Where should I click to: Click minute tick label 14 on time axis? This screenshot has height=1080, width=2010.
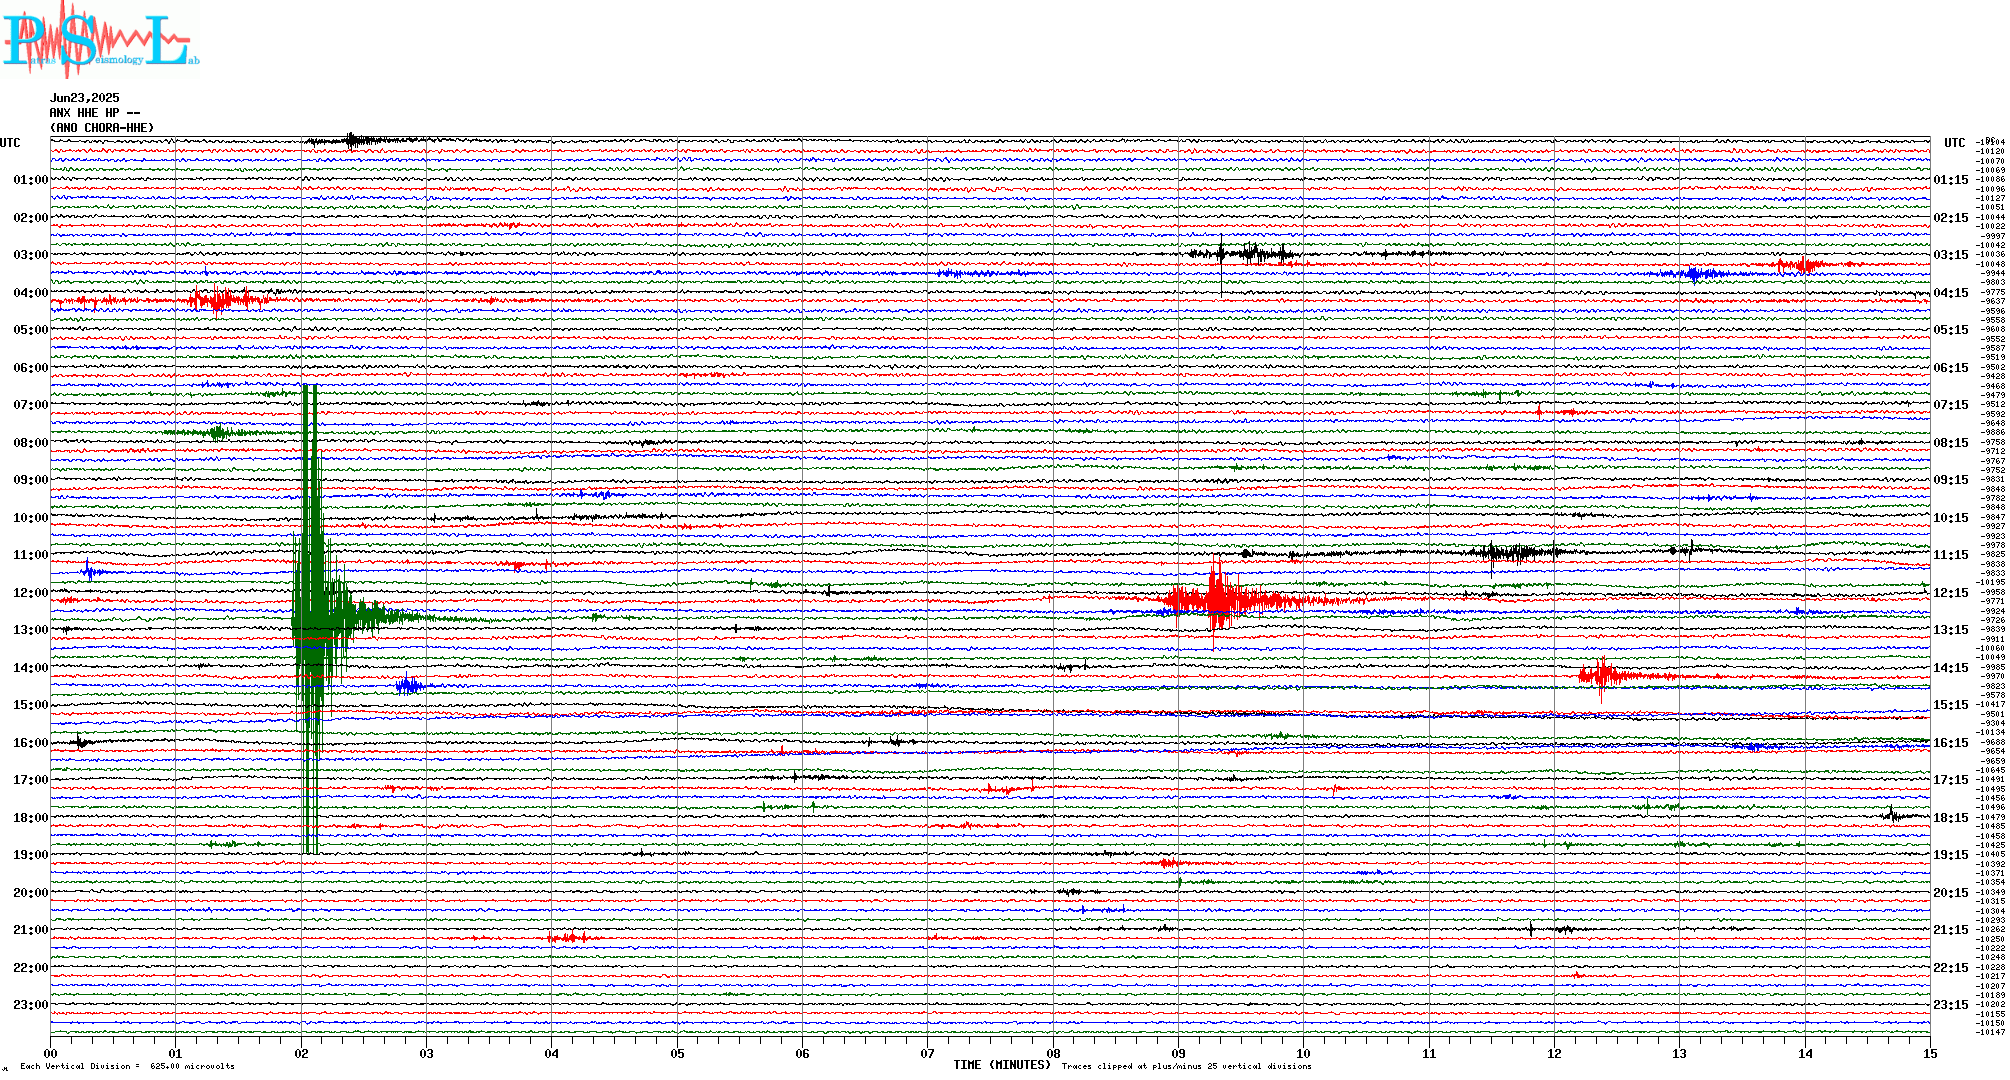[1805, 1053]
